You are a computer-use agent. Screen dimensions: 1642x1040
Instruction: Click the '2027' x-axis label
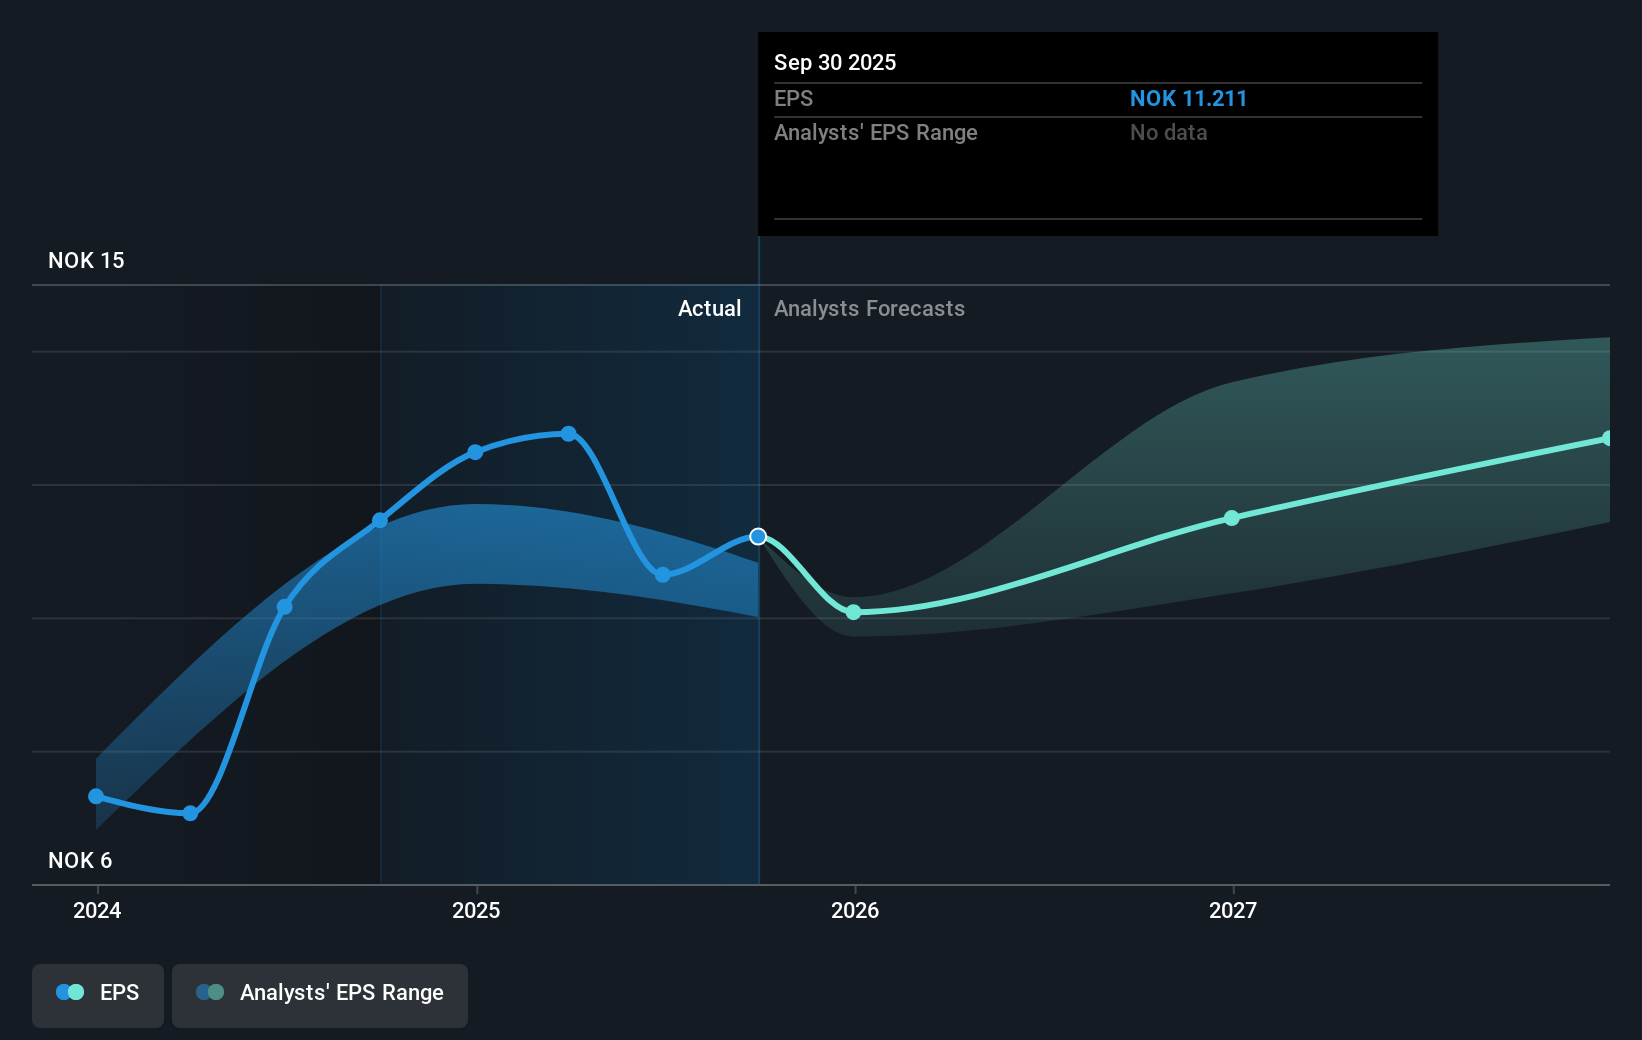pyautogui.click(x=1233, y=910)
